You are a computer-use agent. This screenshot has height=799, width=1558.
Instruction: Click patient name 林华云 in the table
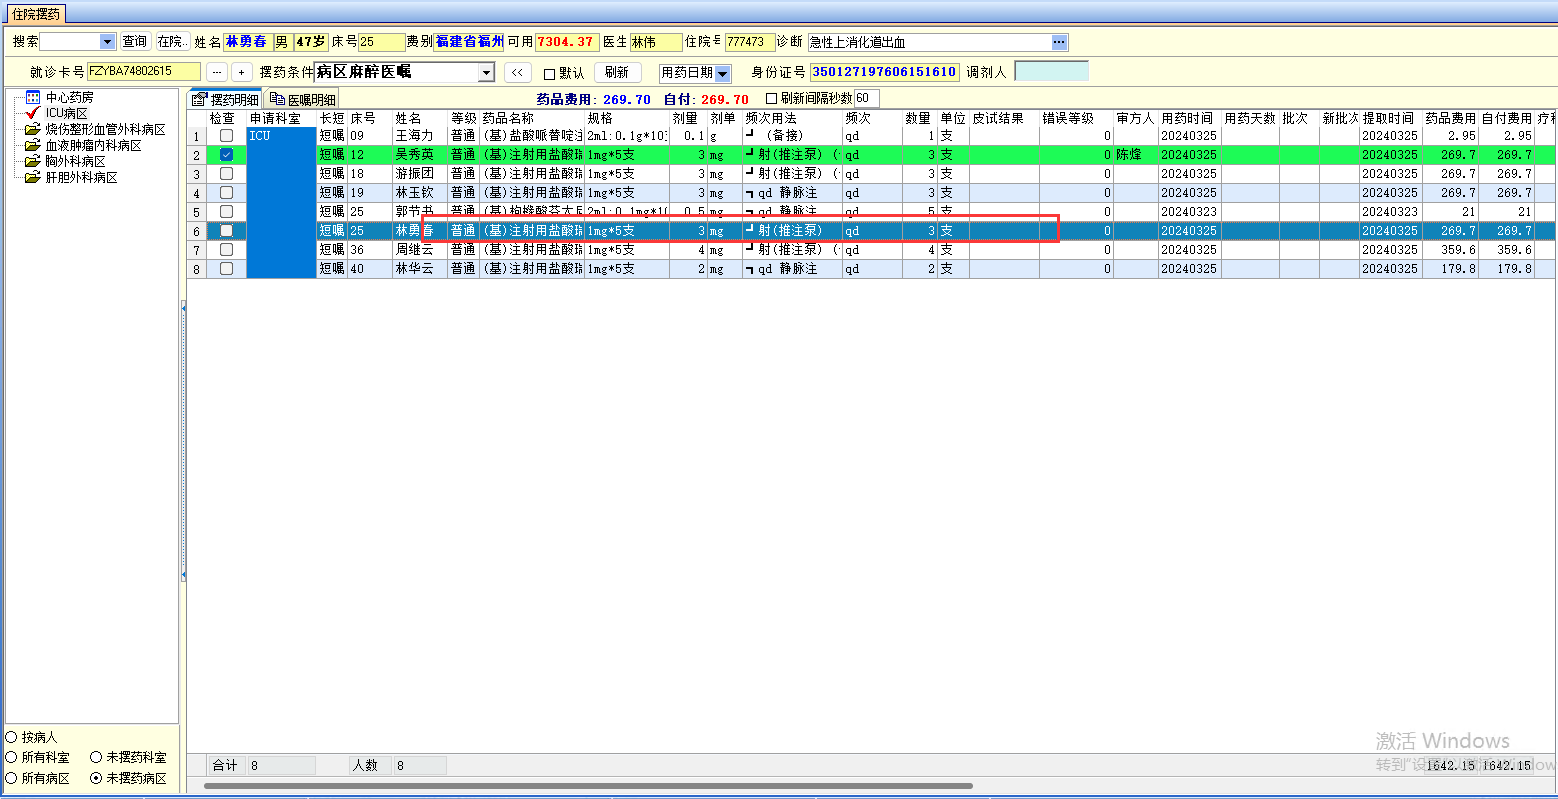point(414,268)
